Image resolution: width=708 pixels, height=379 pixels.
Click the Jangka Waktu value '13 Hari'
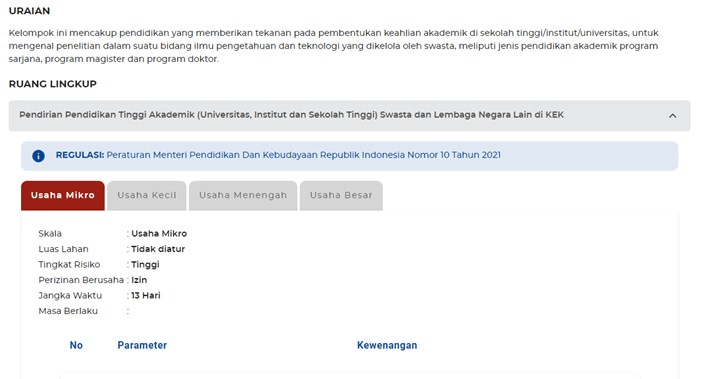point(146,295)
